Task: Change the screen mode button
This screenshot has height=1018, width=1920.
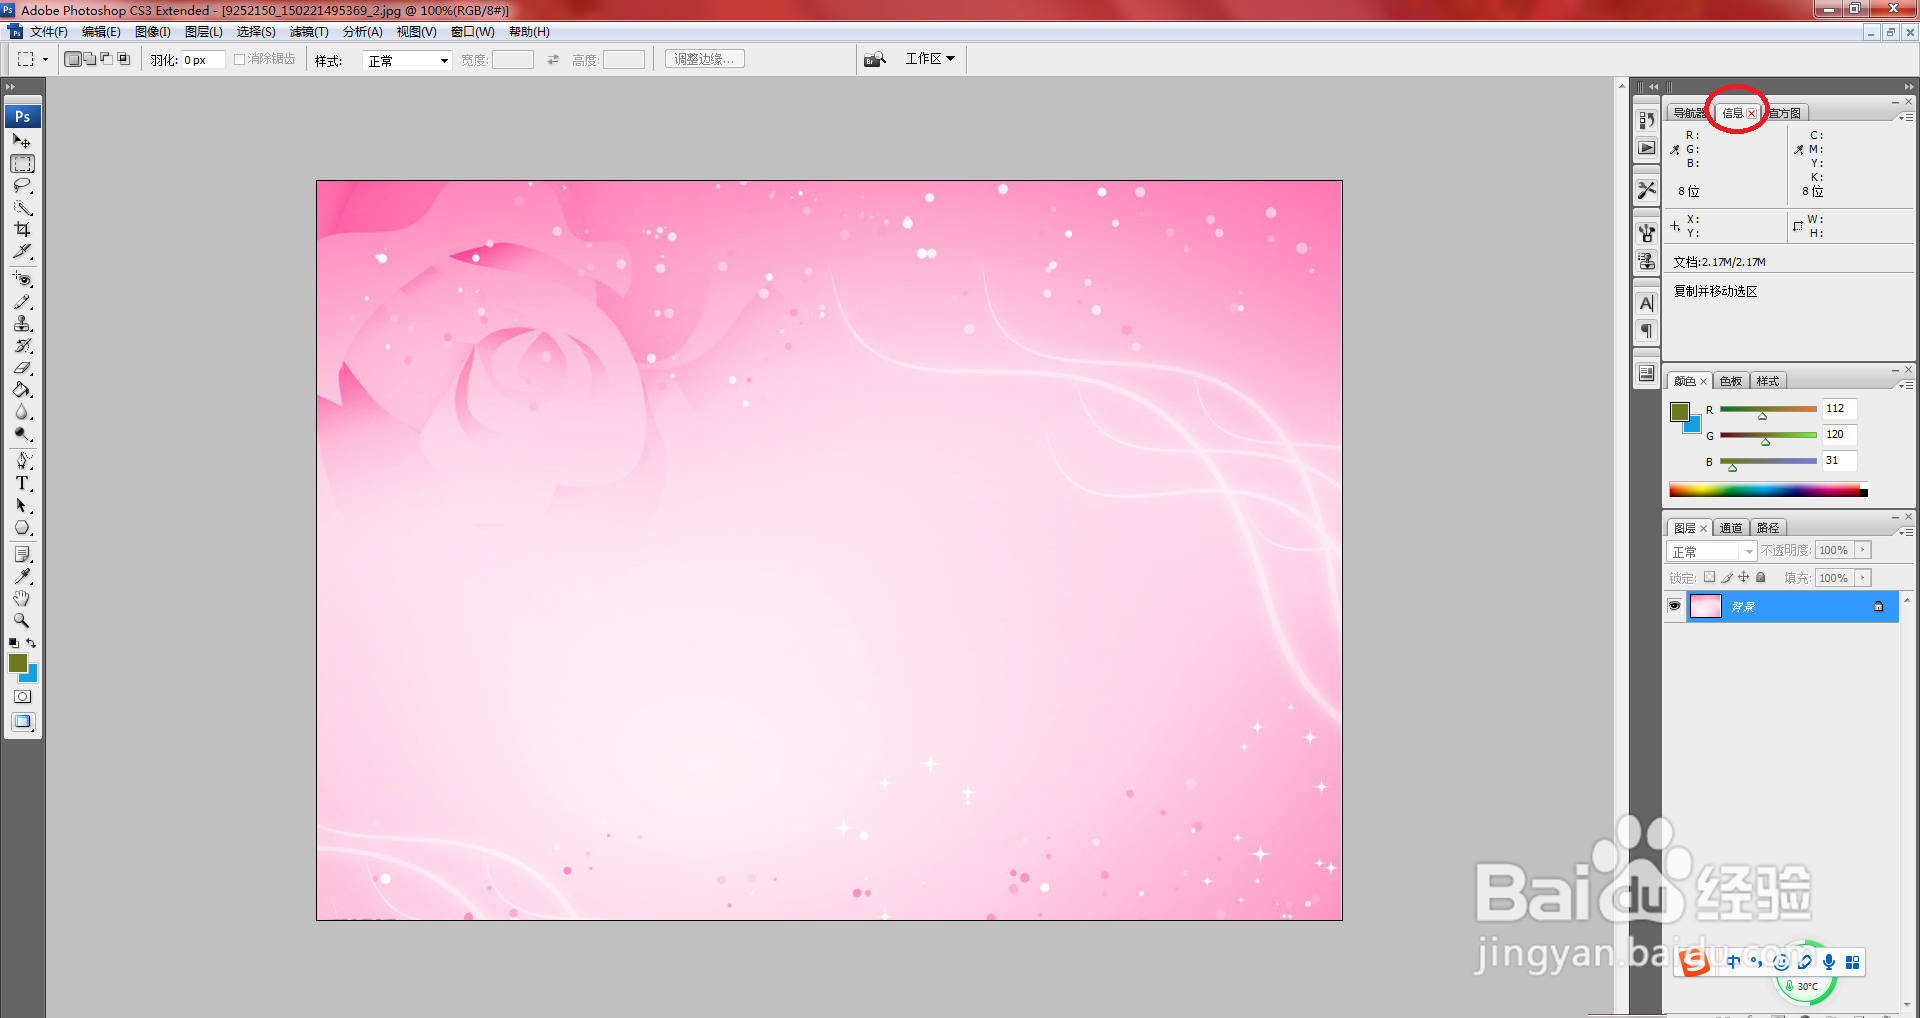Action: click(x=22, y=721)
